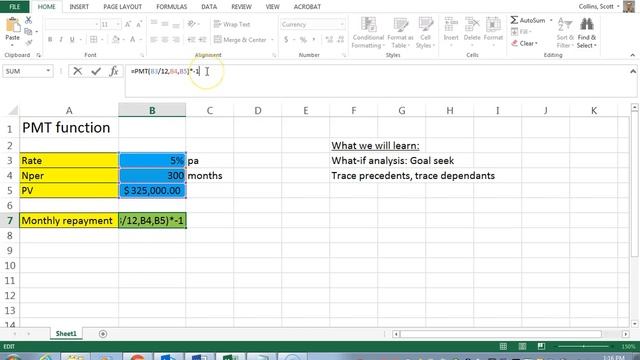Switch to the REVIEW ribbon tab

(x=241, y=7)
